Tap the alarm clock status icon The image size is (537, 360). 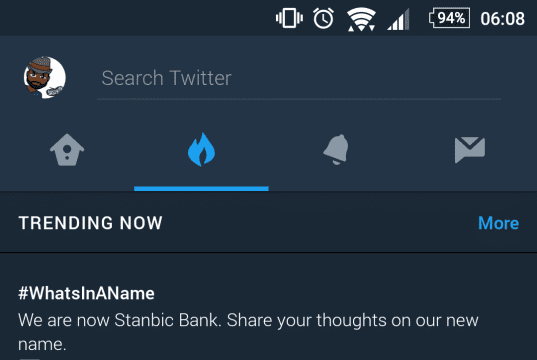pos(323,18)
